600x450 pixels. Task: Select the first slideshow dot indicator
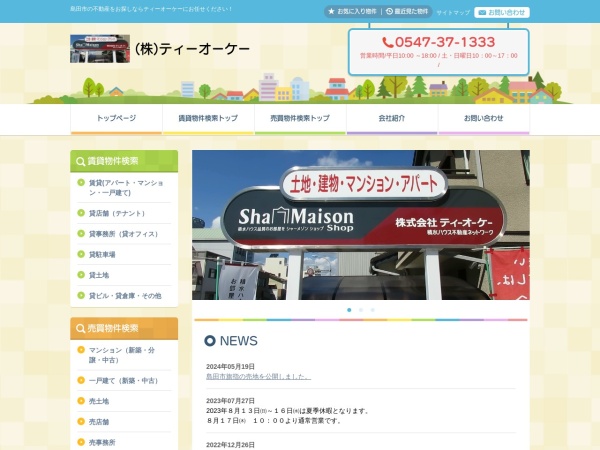coord(349,310)
